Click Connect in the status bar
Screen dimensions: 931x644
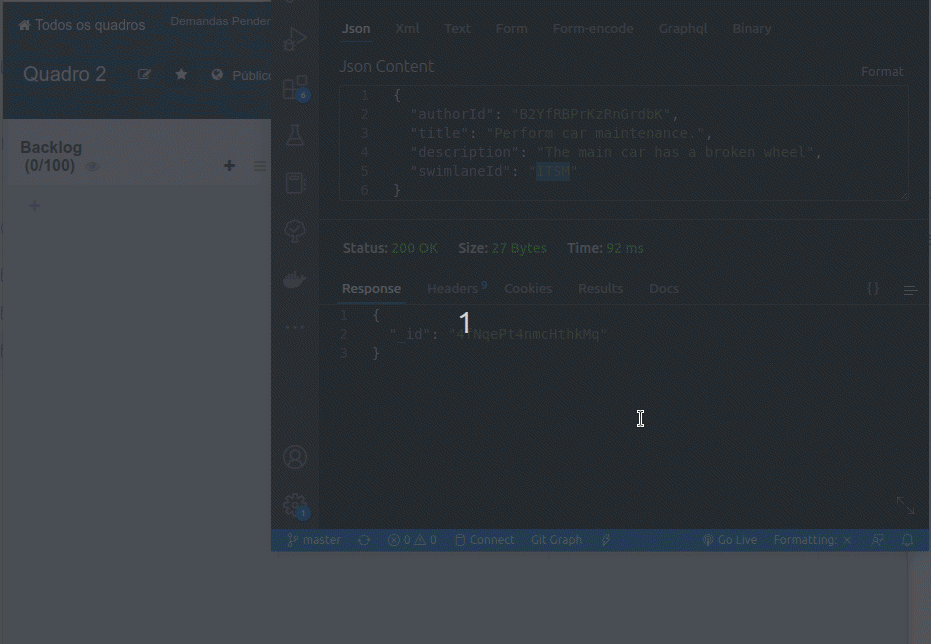click(x=484, y=540)
